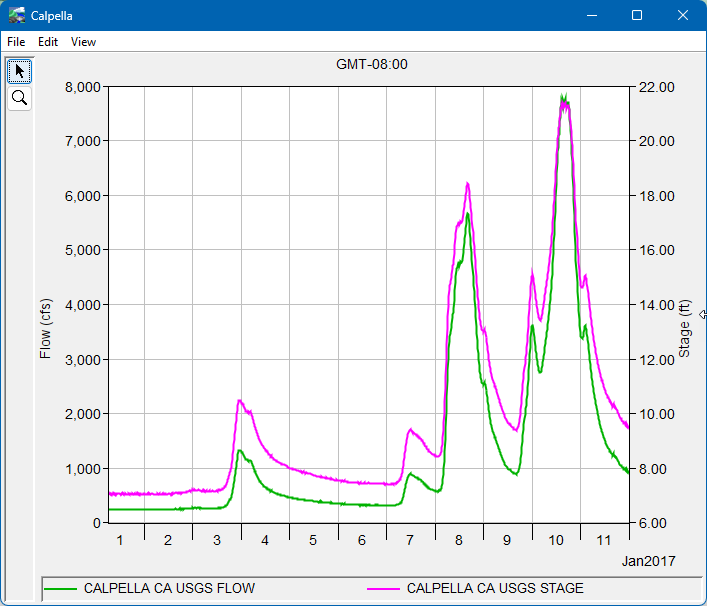This screenshot has width=707, height=606.
Task: Click the Stage (ft) axis label
Action: [685, 329]
